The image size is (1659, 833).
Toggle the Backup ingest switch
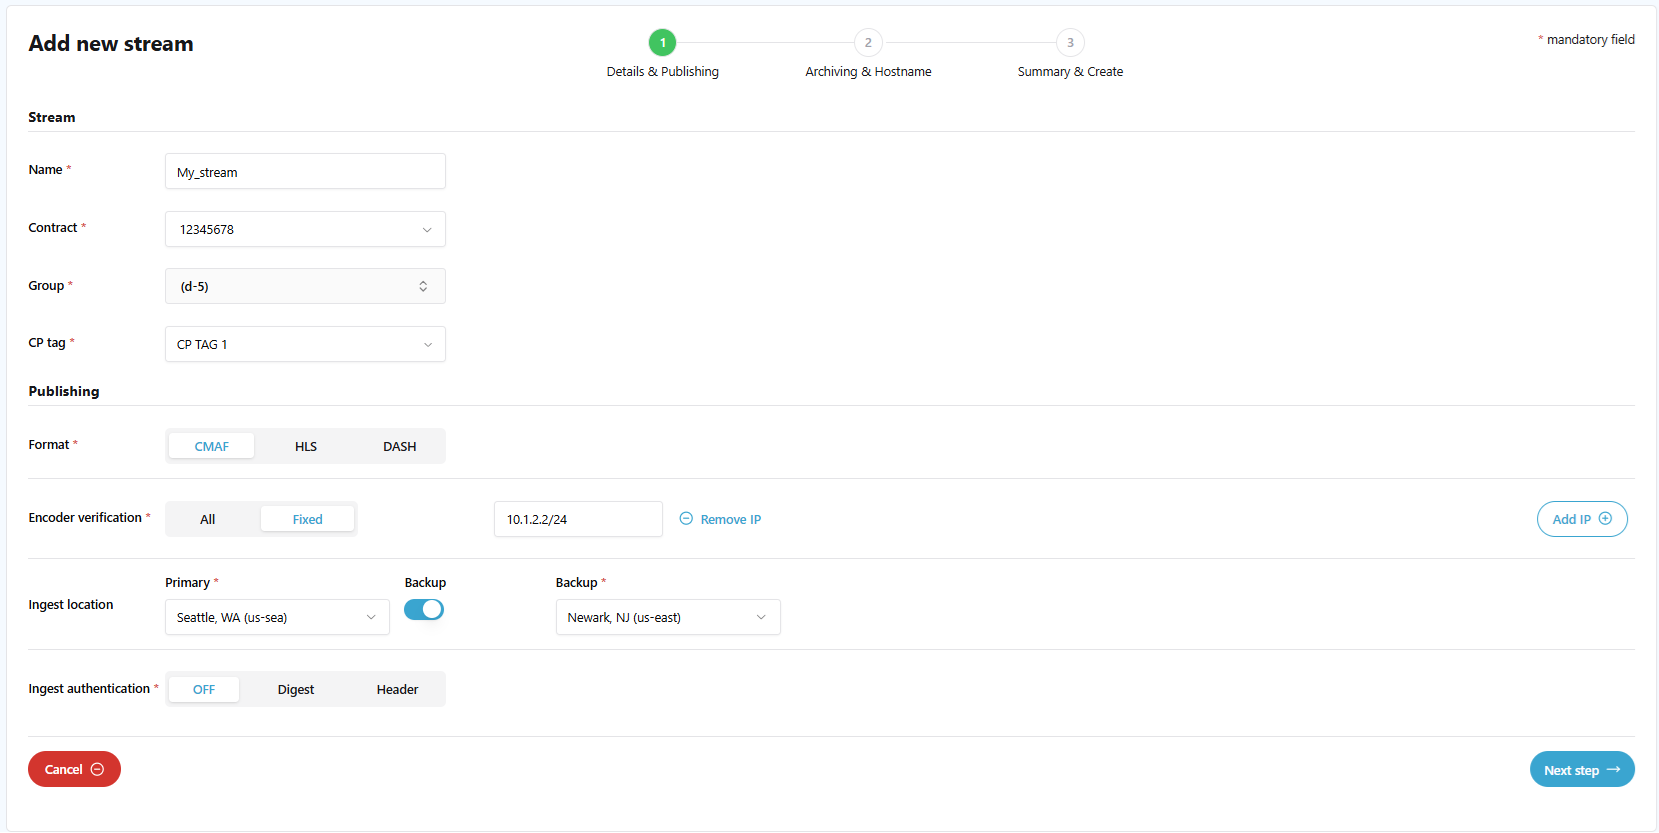coord(424,610)
